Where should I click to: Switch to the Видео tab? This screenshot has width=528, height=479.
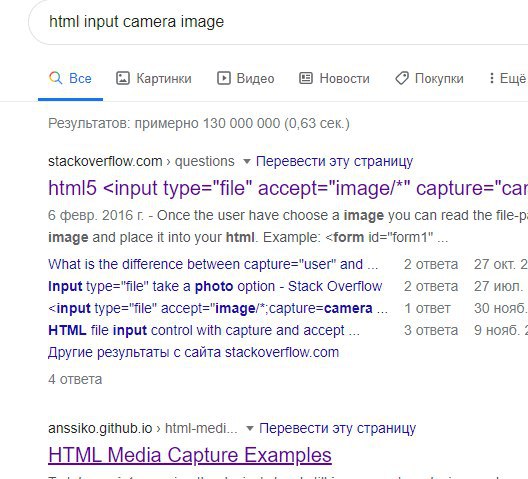245,78
